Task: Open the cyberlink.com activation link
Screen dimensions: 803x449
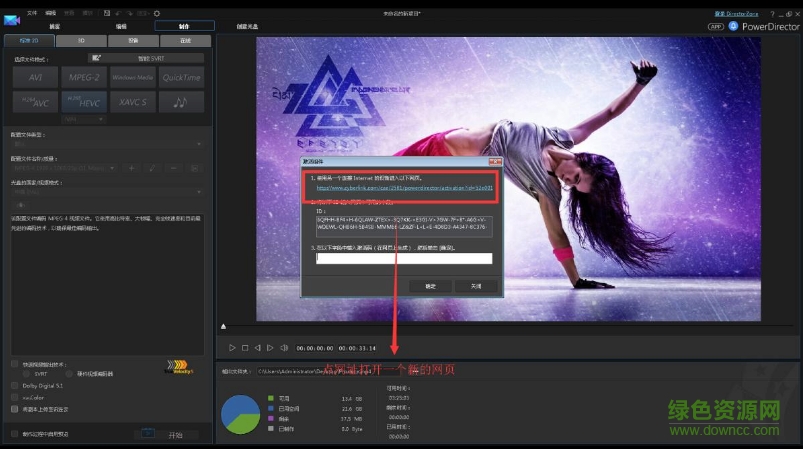Action: [x=405, y=186]
